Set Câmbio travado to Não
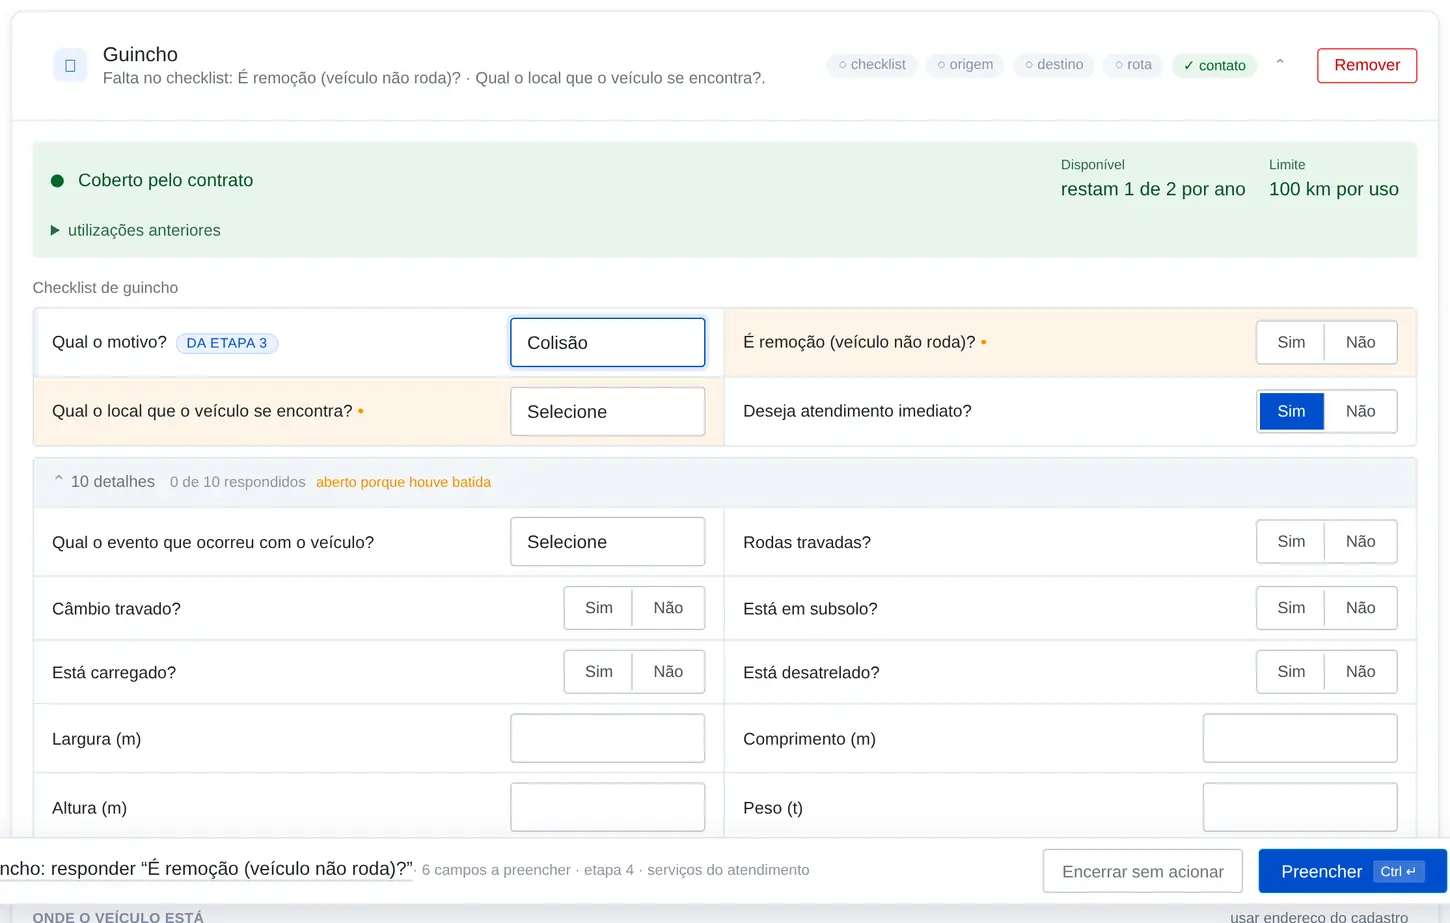Image resolution: width=1450 pixels, height=923 pixels. coord(668,608)
